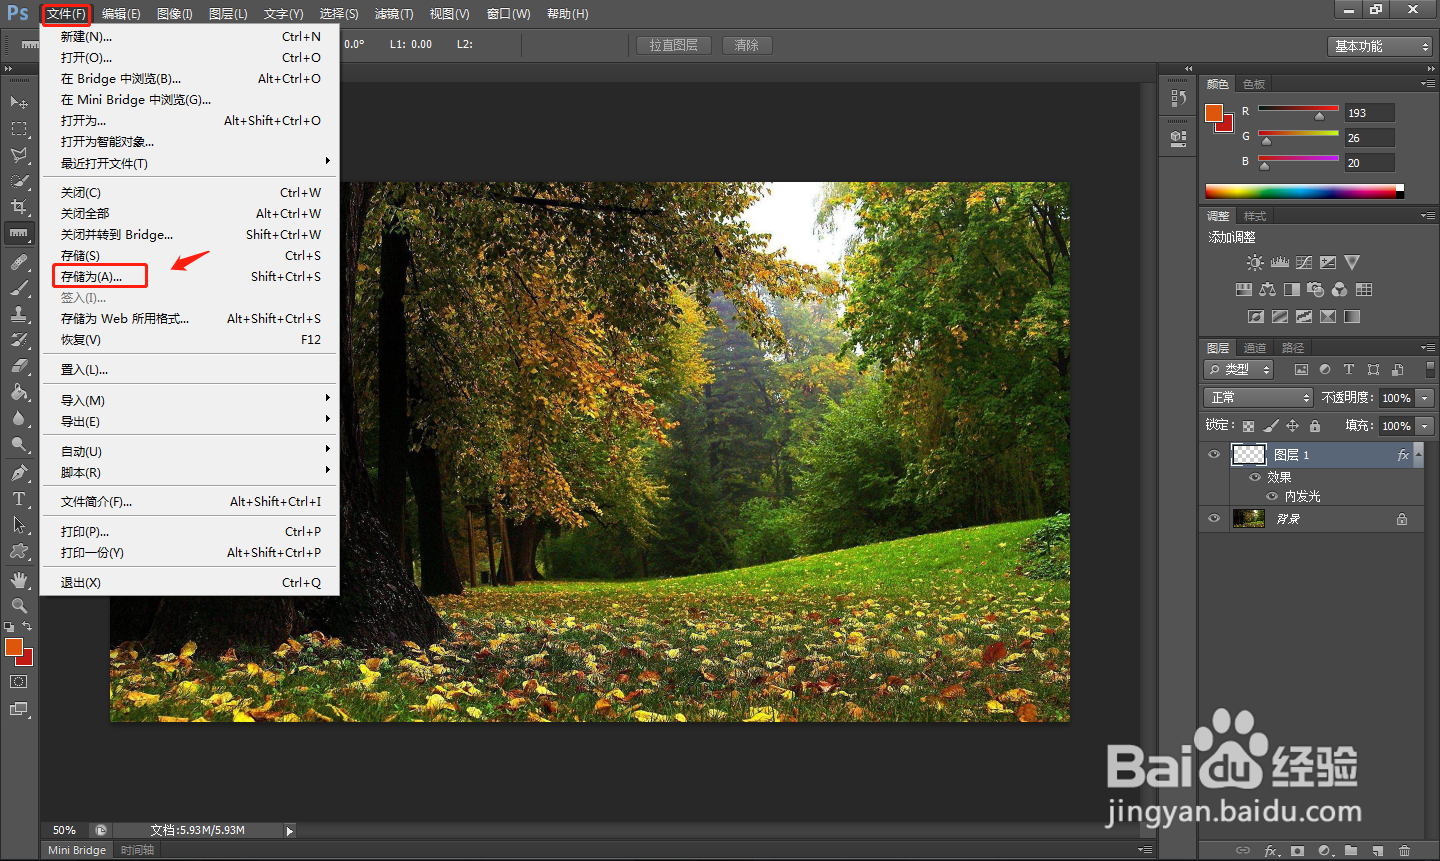Select the Pen tool
This screenshot has width=1440, height=861.
tap(18, 473)
